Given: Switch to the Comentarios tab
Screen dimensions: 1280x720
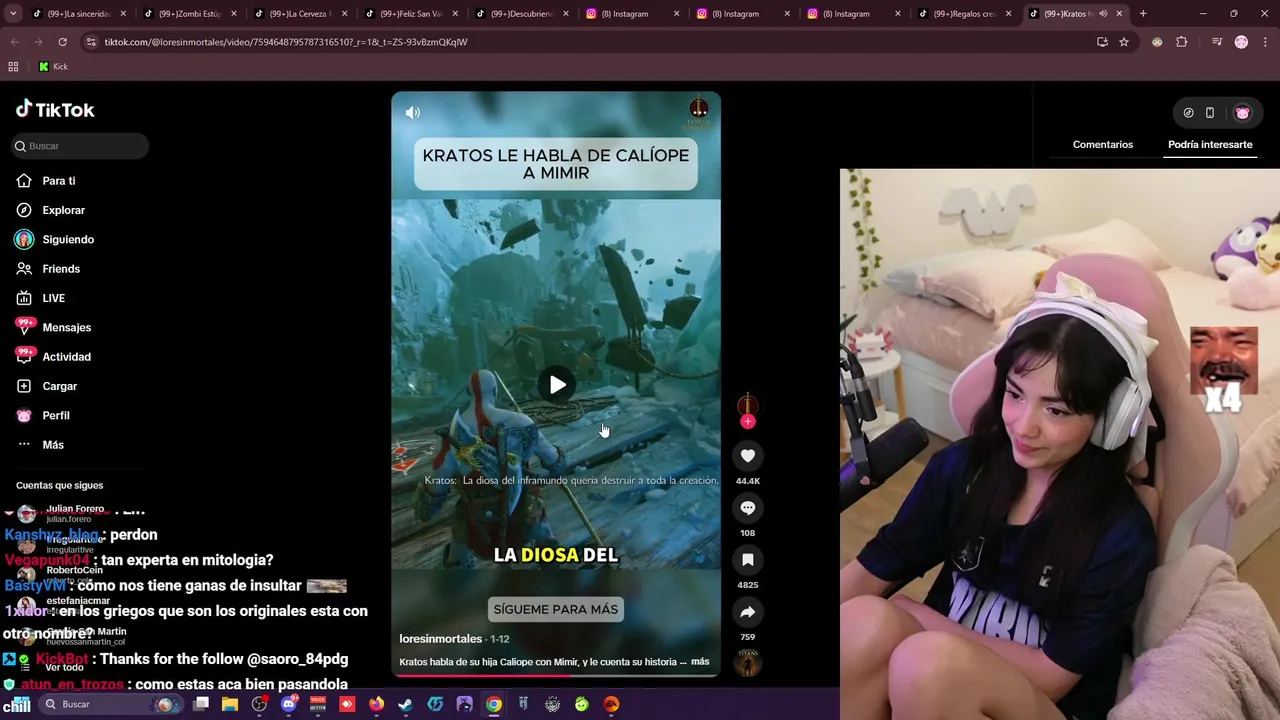Looking at the screenshot, I should coord(1103,145).
